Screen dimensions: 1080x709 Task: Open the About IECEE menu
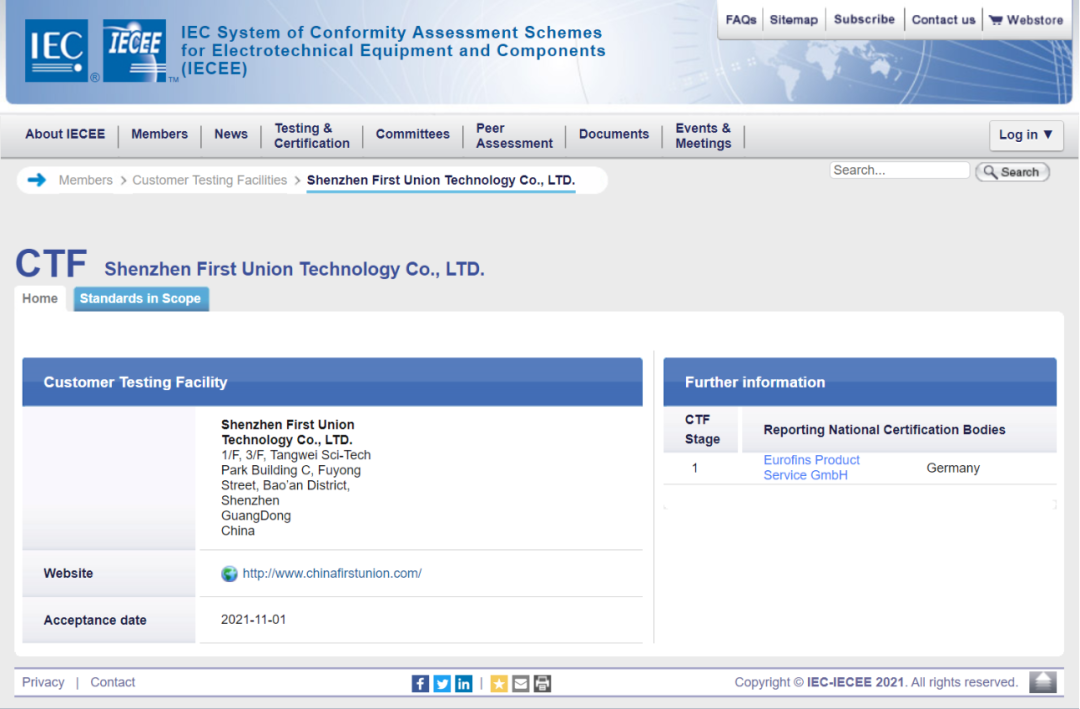pyautogui.click(x=65, y=134)
